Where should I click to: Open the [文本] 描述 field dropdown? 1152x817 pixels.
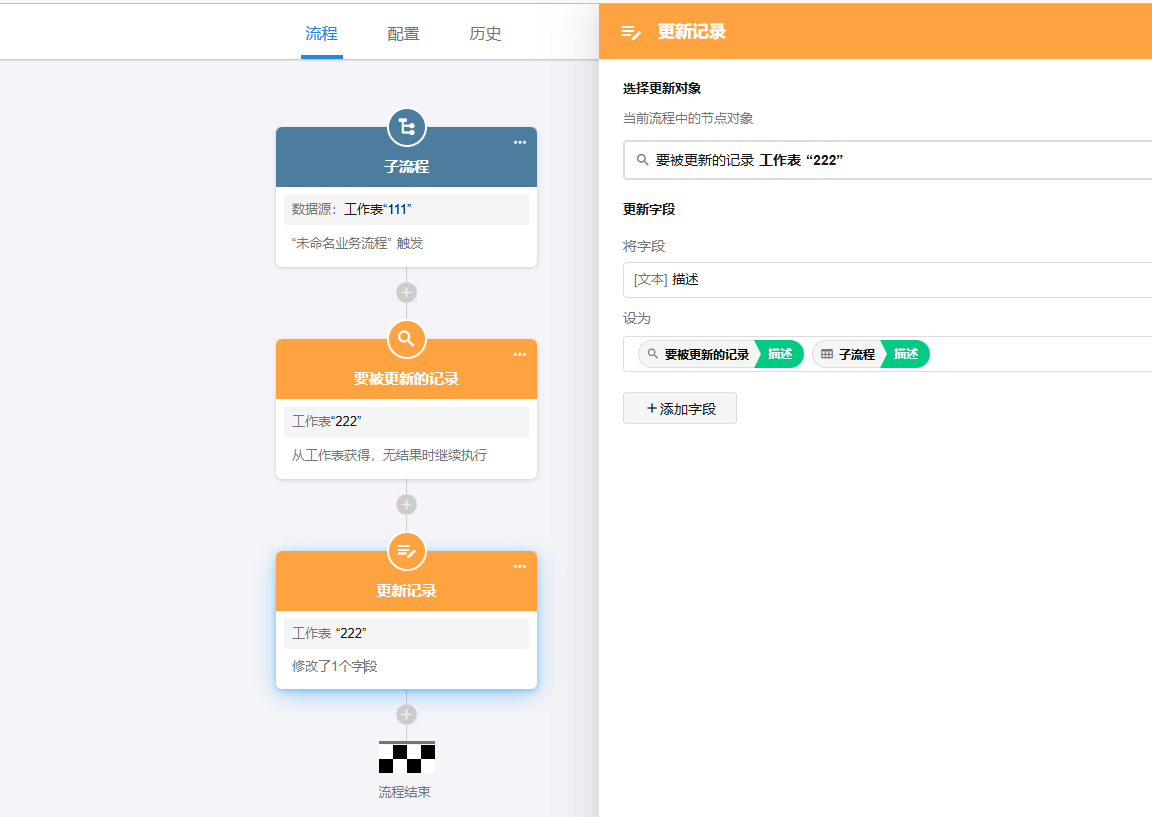(x=888, y=280)
